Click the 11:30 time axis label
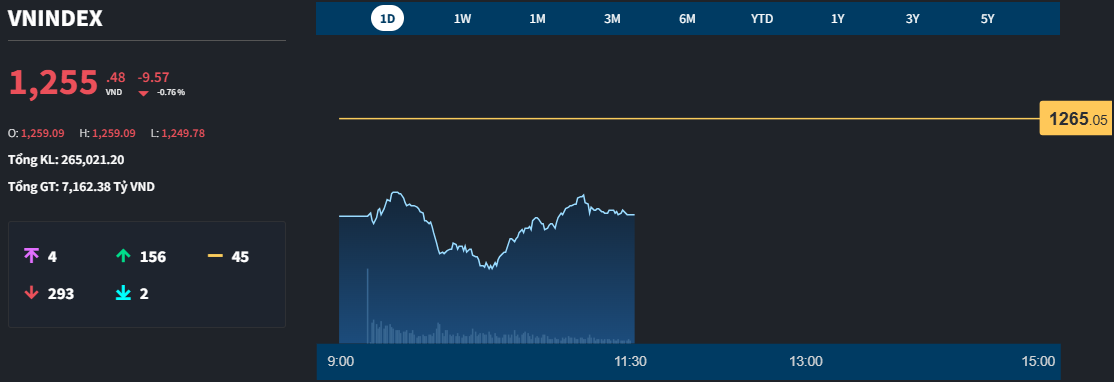The width and height of the screenshot is (1114, 382). click(x=630, y=361)
